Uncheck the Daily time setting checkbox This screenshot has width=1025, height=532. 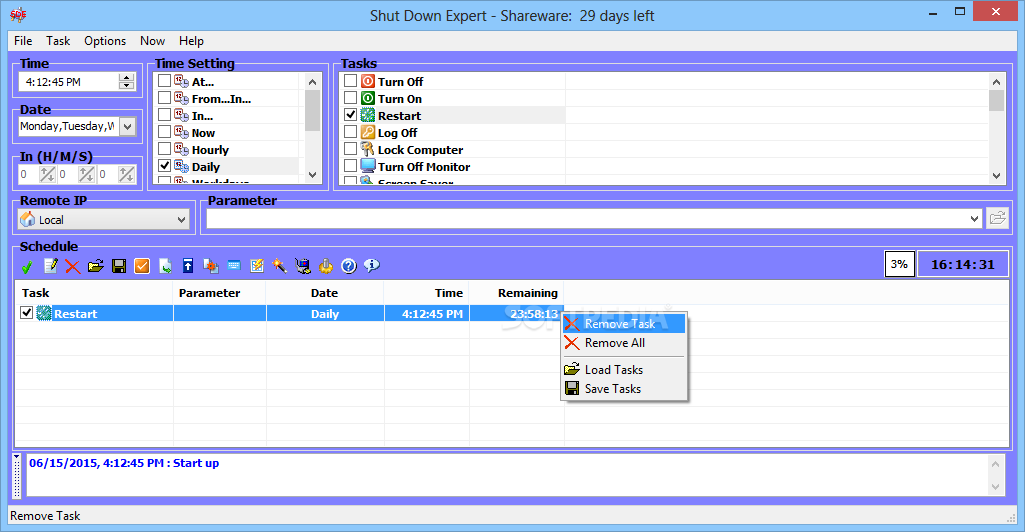pyautogui.click(x=165, y=165)
